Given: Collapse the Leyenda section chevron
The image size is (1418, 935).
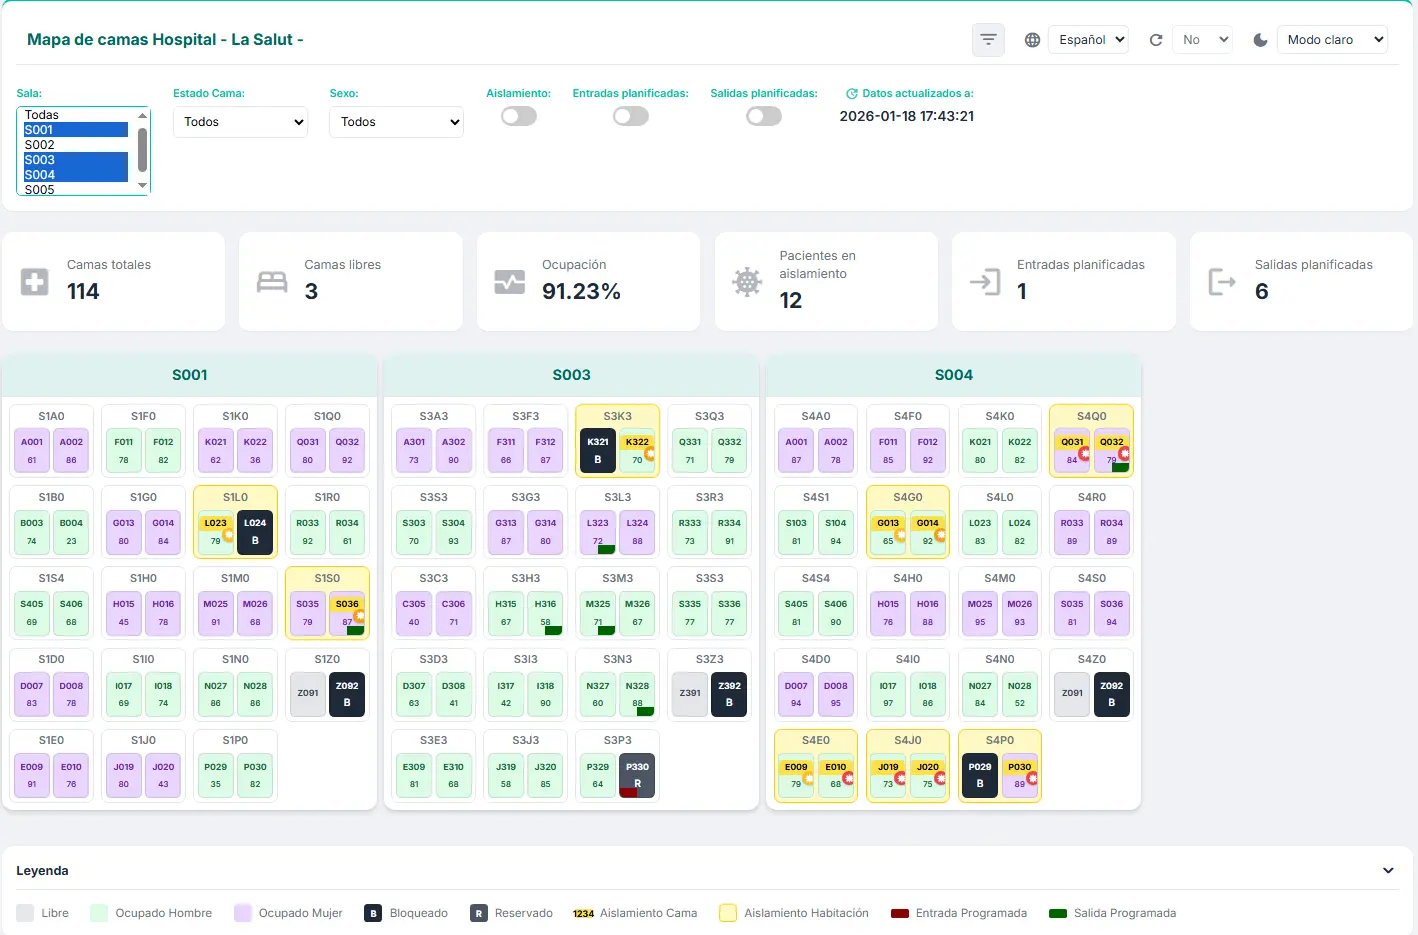Looking at the screenshot, I should (1388, 871).
